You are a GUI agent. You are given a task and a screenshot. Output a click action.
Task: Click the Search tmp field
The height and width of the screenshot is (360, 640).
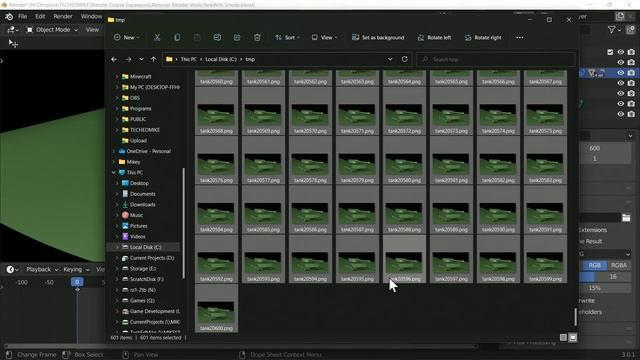tap(496, 59)
